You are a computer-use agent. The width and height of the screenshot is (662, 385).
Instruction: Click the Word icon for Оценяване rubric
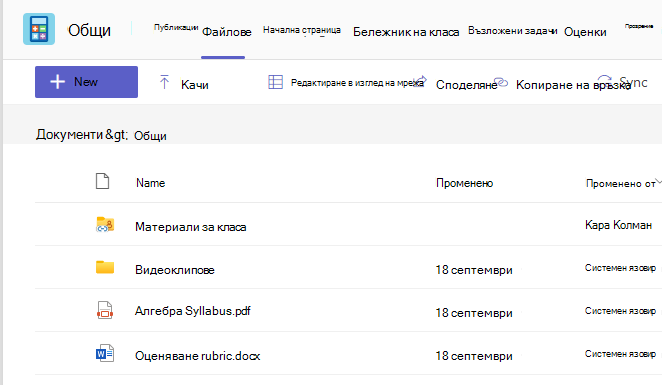105,353
